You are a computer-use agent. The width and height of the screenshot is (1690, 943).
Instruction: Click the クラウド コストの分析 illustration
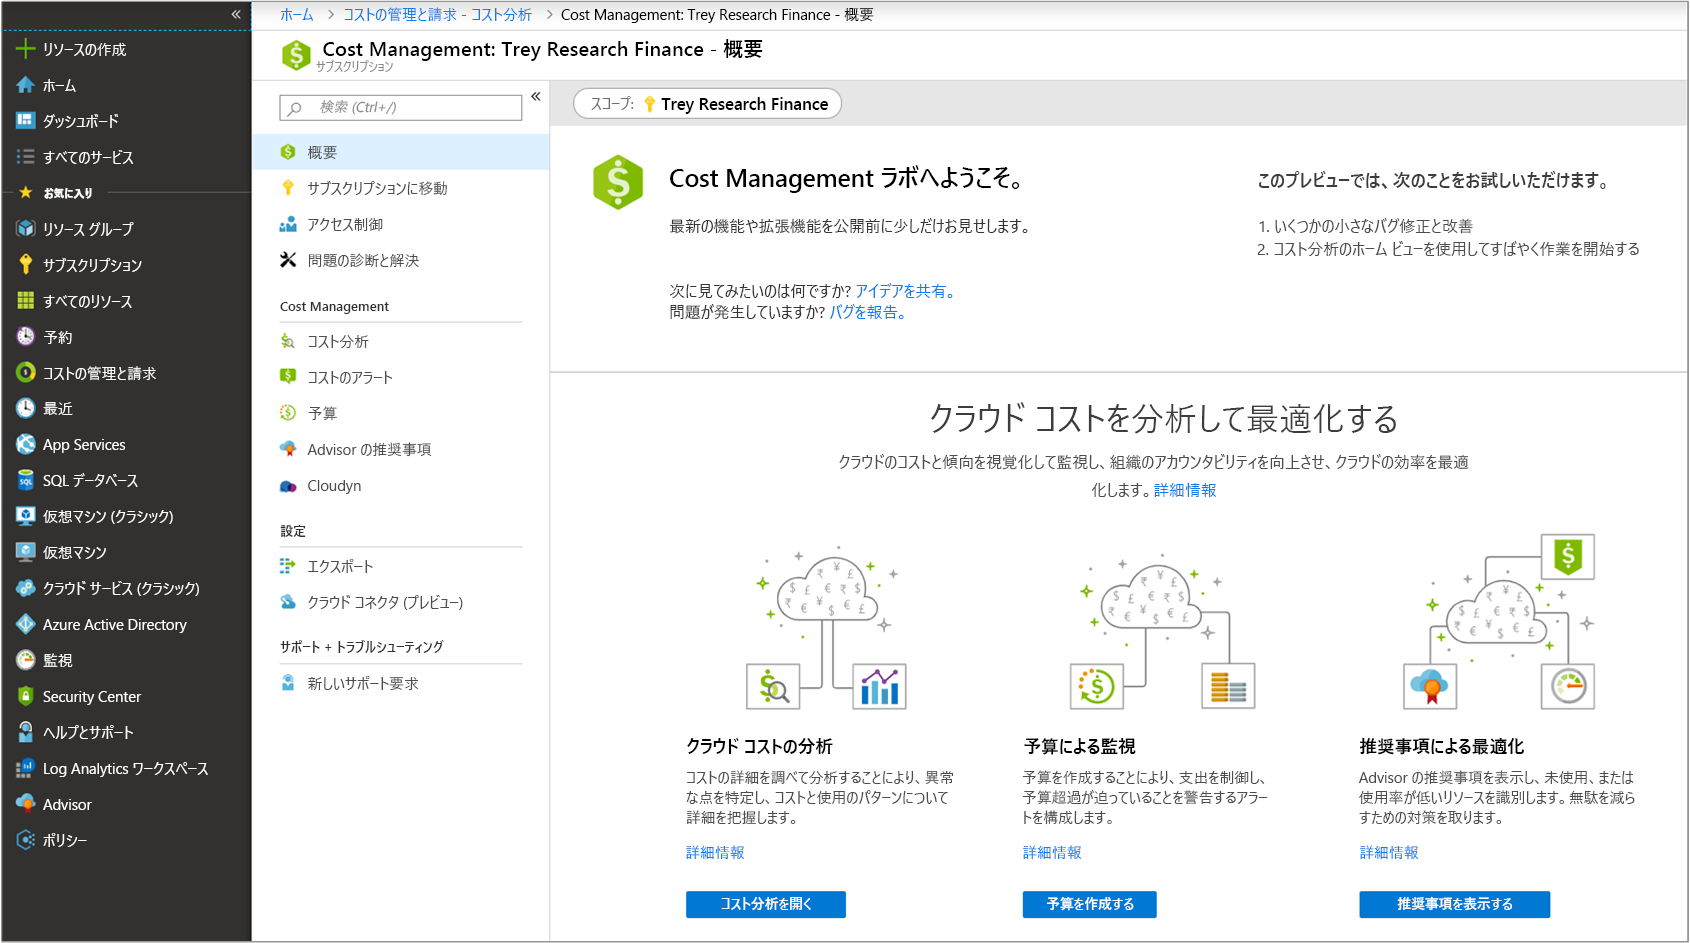826,628
